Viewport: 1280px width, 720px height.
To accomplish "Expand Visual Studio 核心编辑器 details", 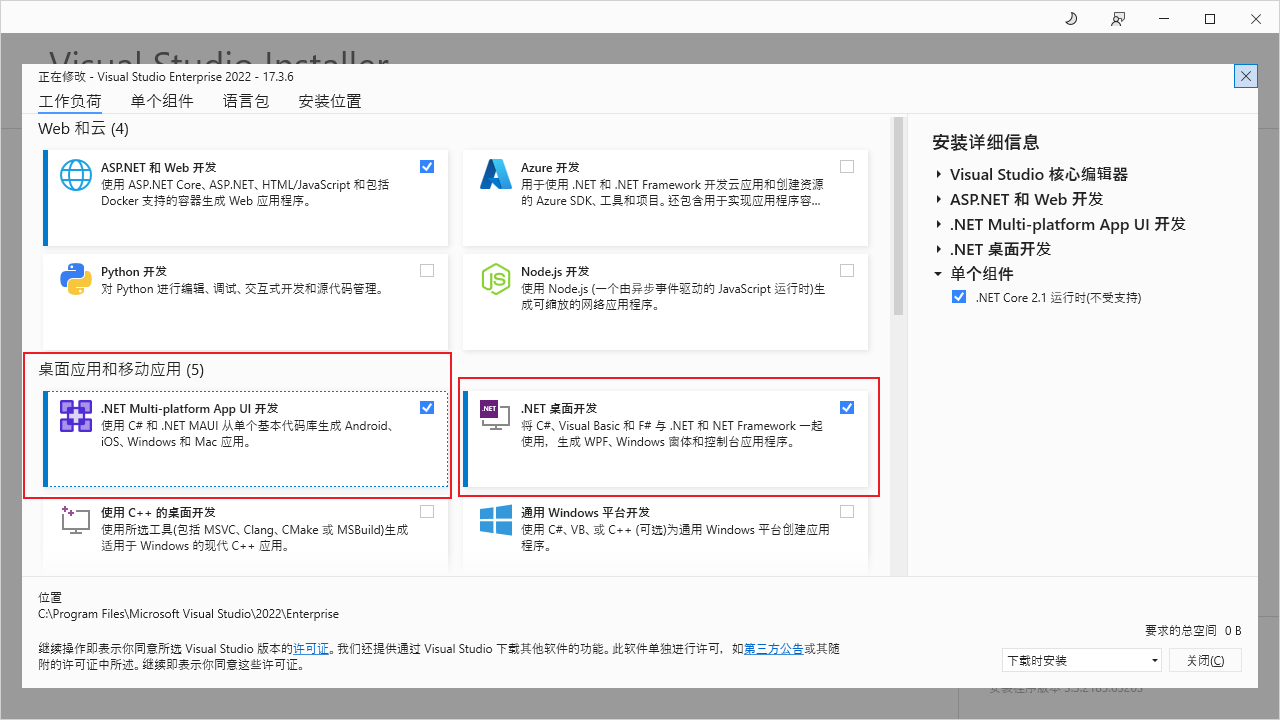I will point(939,174).
